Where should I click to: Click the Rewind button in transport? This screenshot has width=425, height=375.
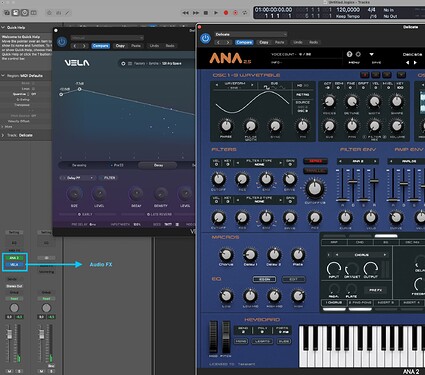click(185, 13)
